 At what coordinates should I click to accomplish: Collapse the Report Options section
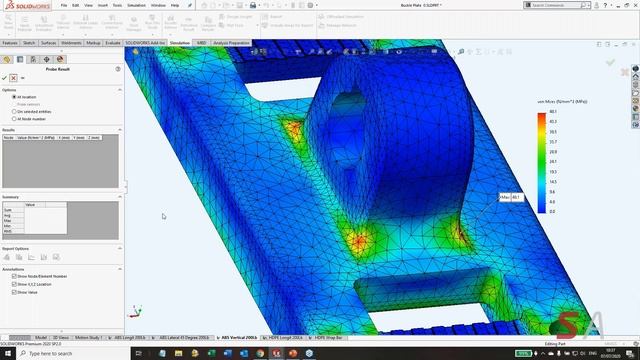(x=120, y=248)
